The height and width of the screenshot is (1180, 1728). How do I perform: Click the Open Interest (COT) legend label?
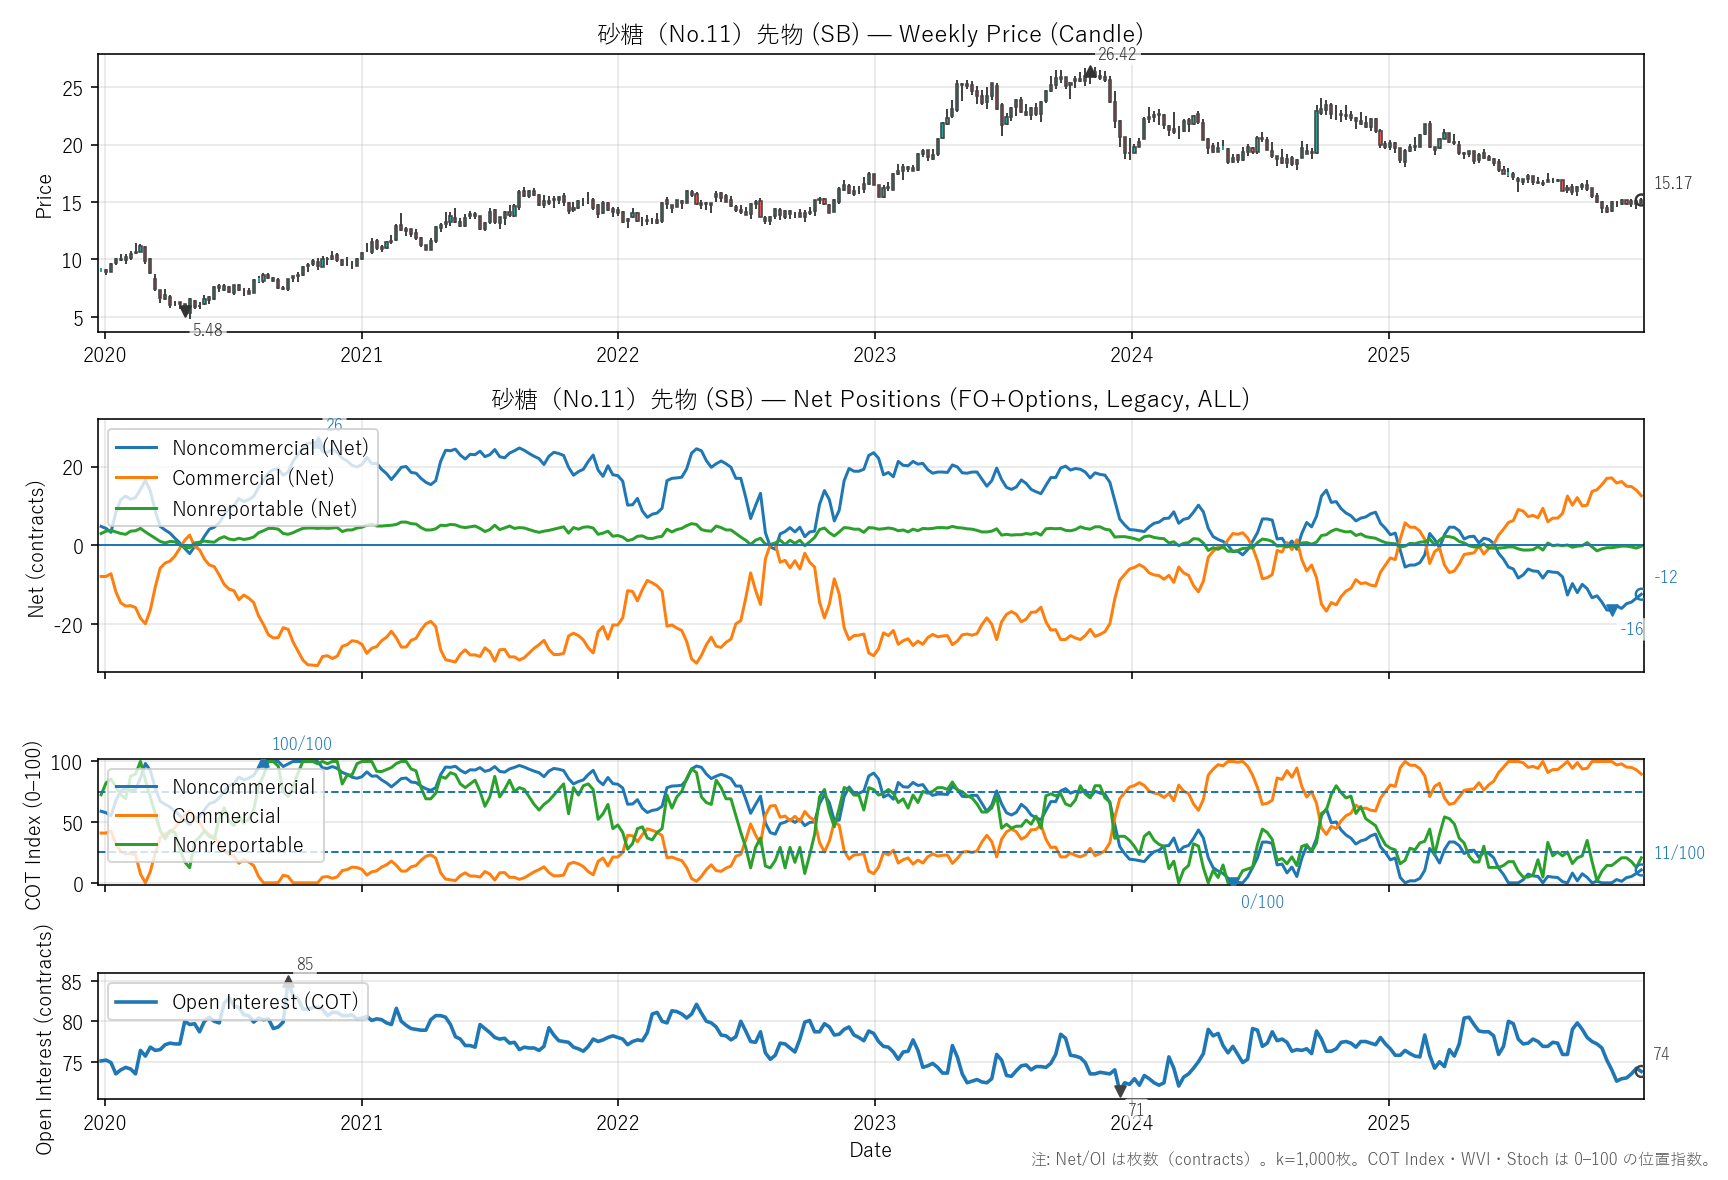click(x=264, y=1002)
